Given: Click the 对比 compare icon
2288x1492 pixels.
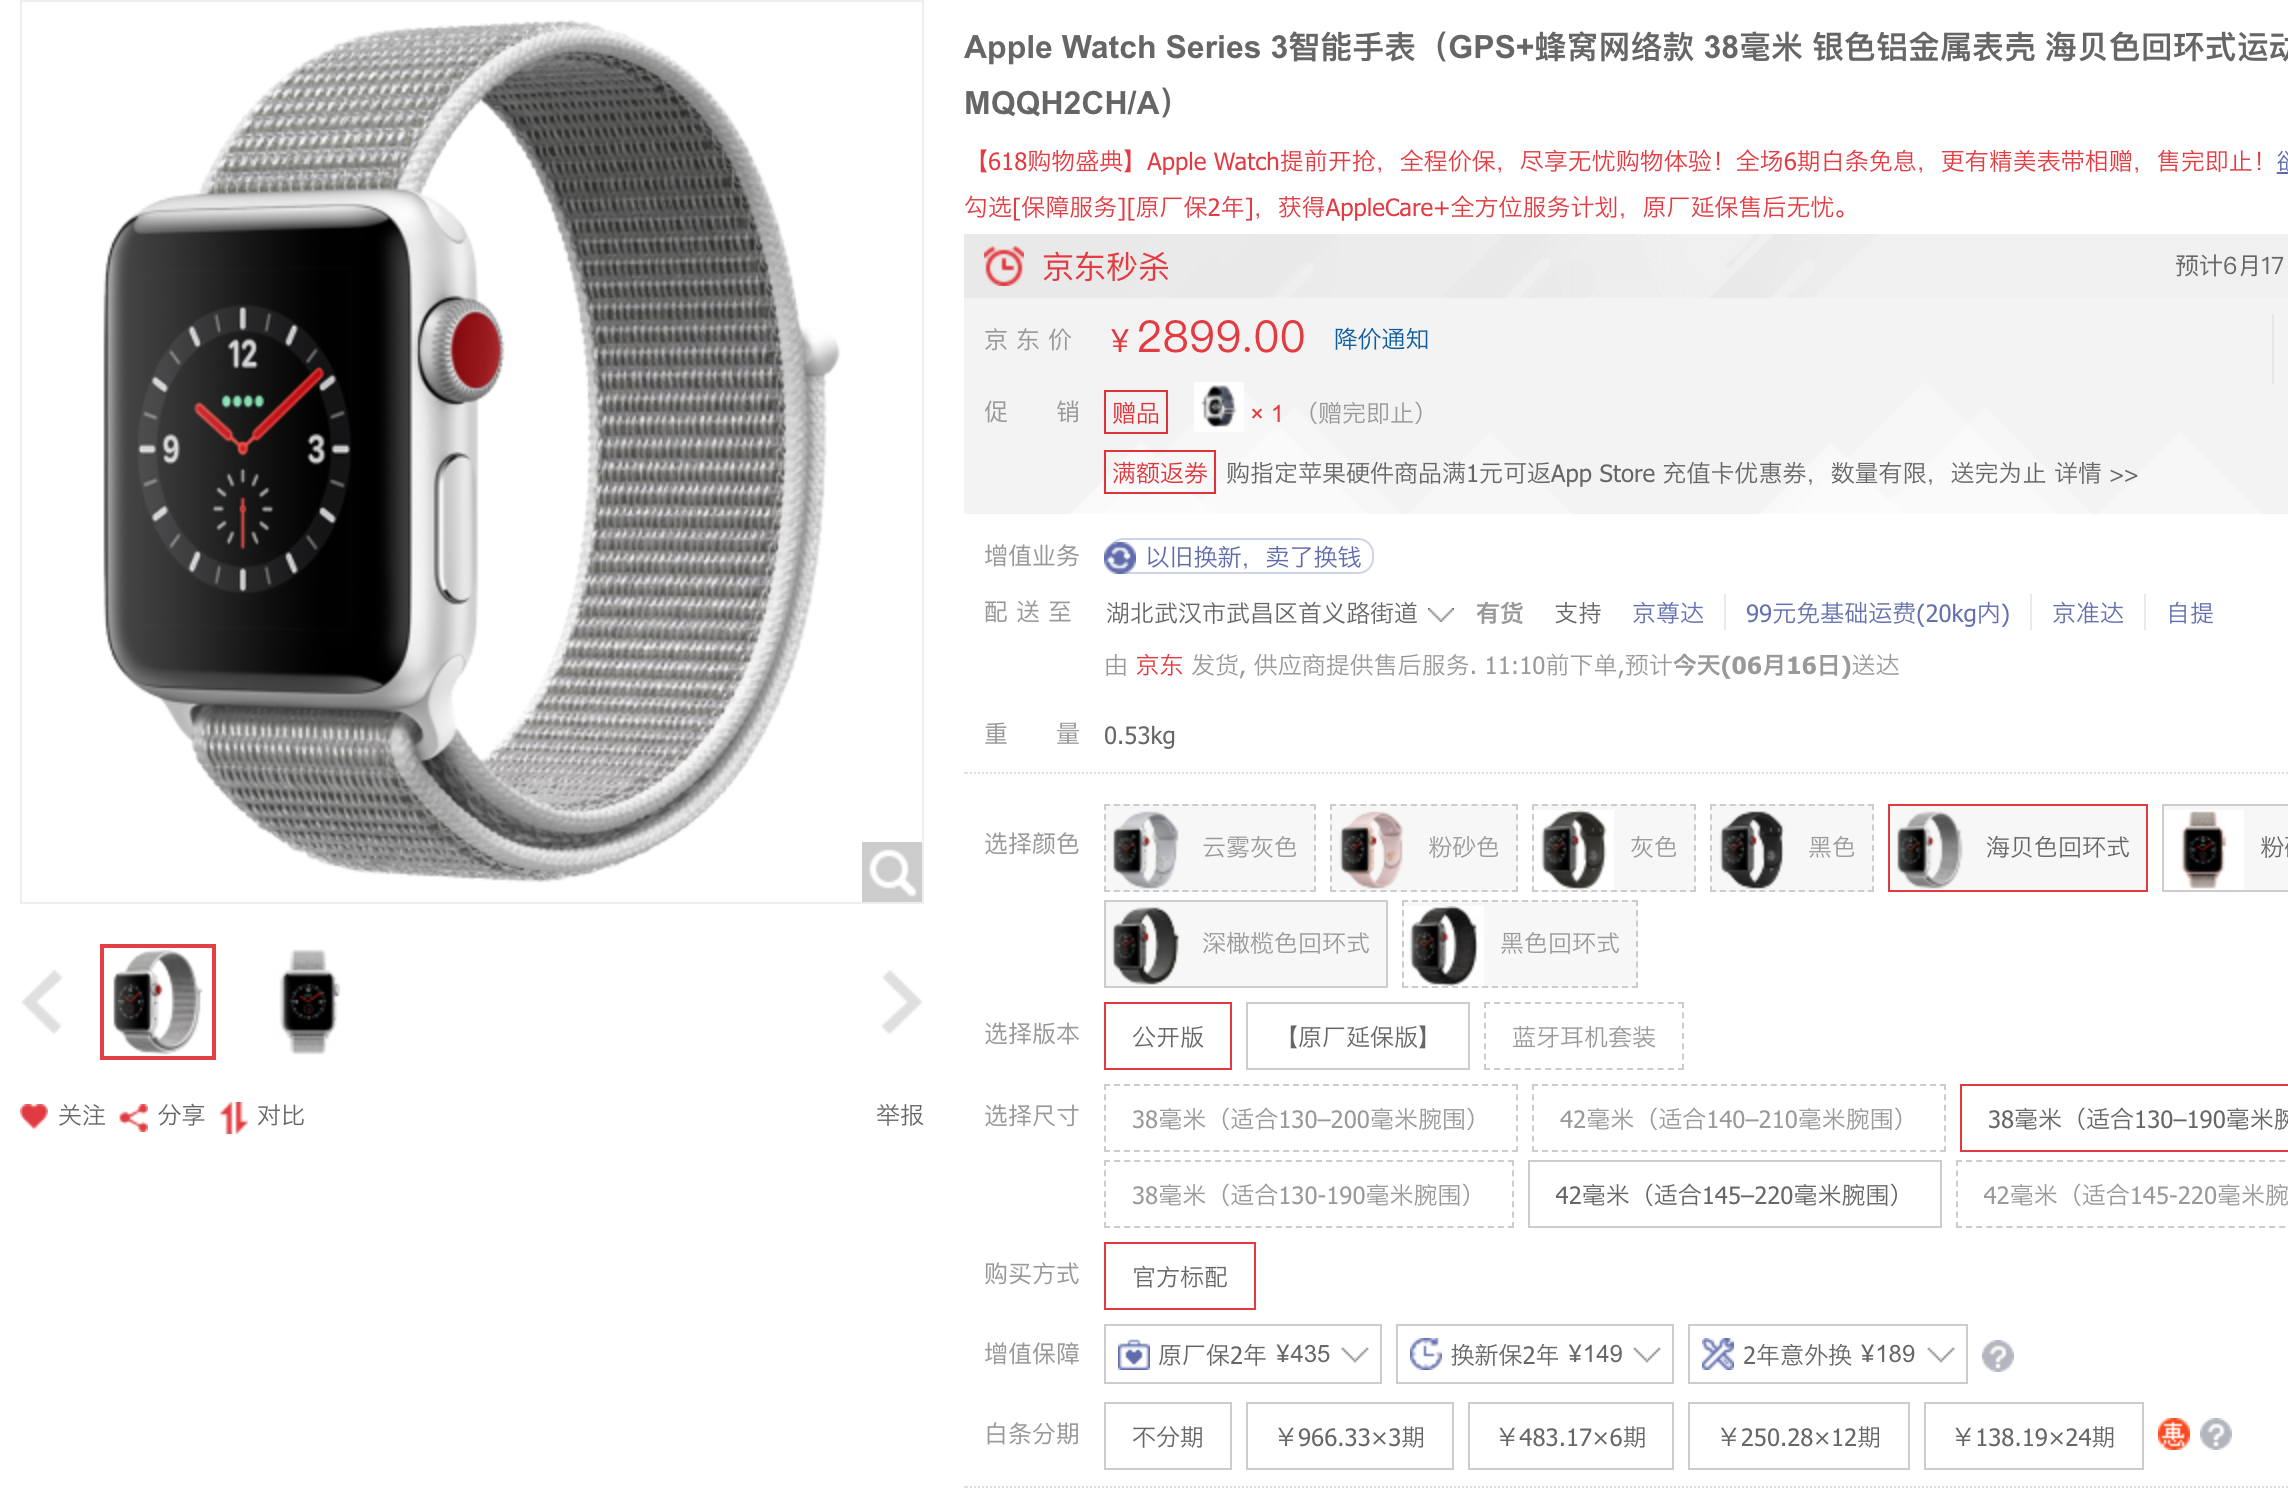Looking at the screenshot, I should click(x=233, y=1116).
